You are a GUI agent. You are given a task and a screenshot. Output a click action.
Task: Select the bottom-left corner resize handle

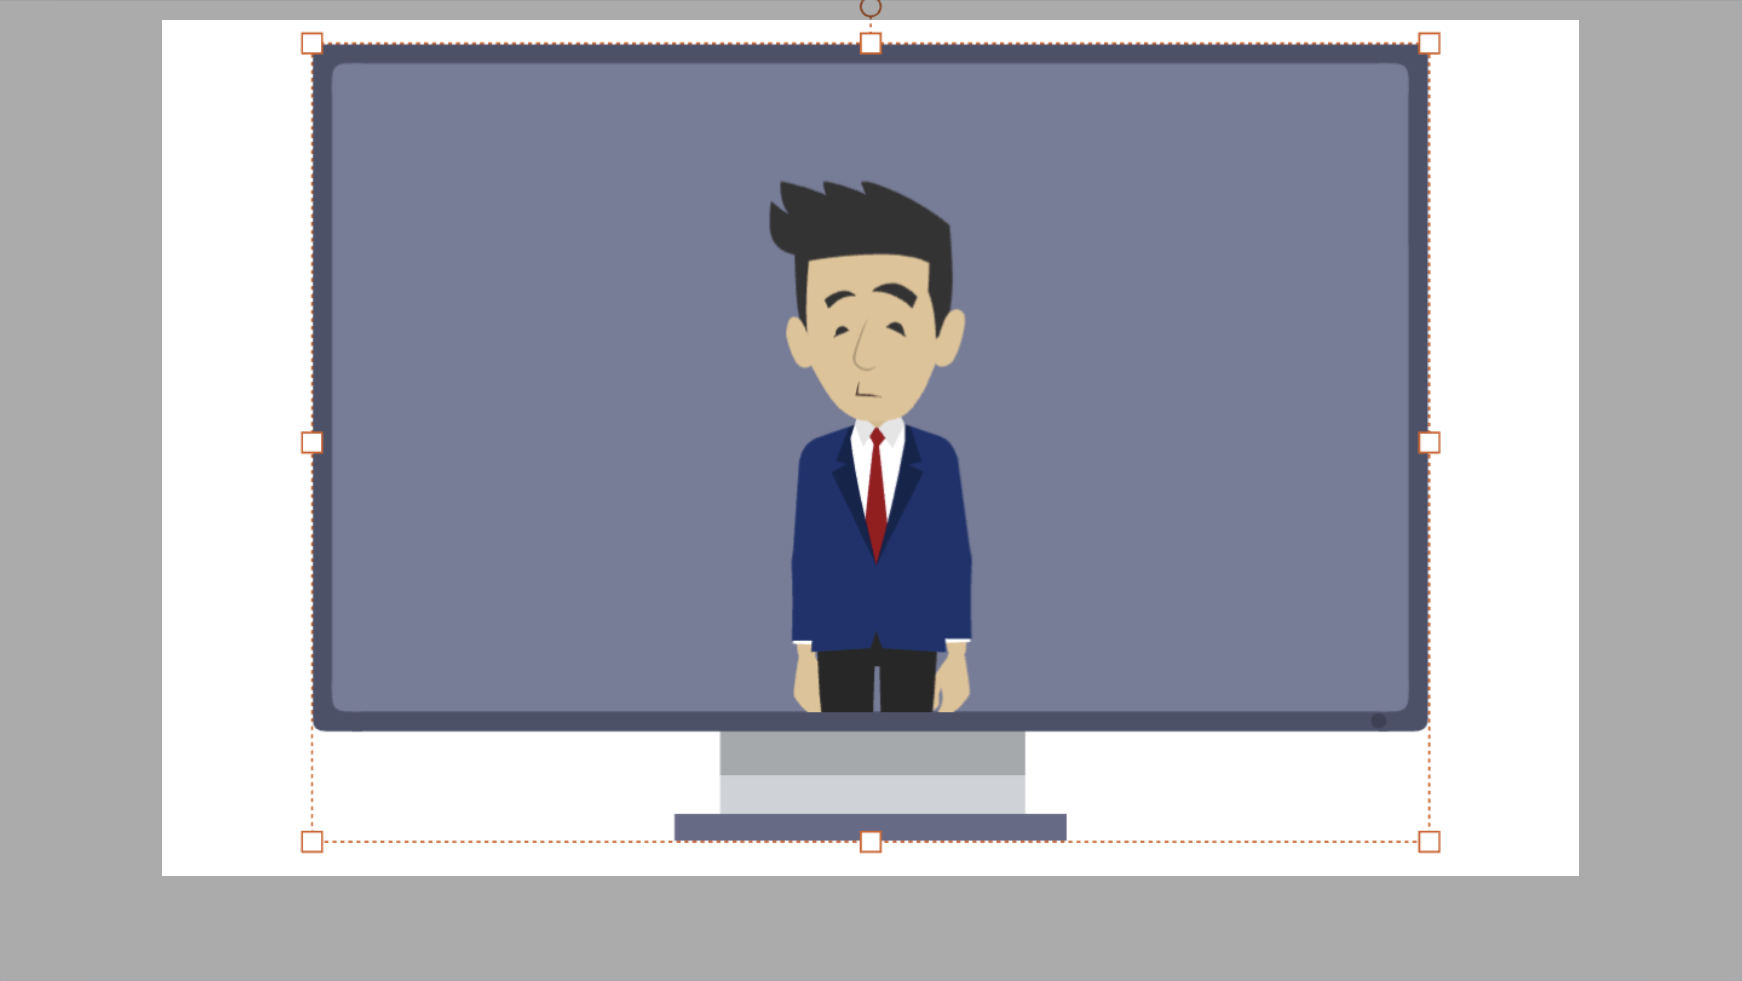pos(312,842)
